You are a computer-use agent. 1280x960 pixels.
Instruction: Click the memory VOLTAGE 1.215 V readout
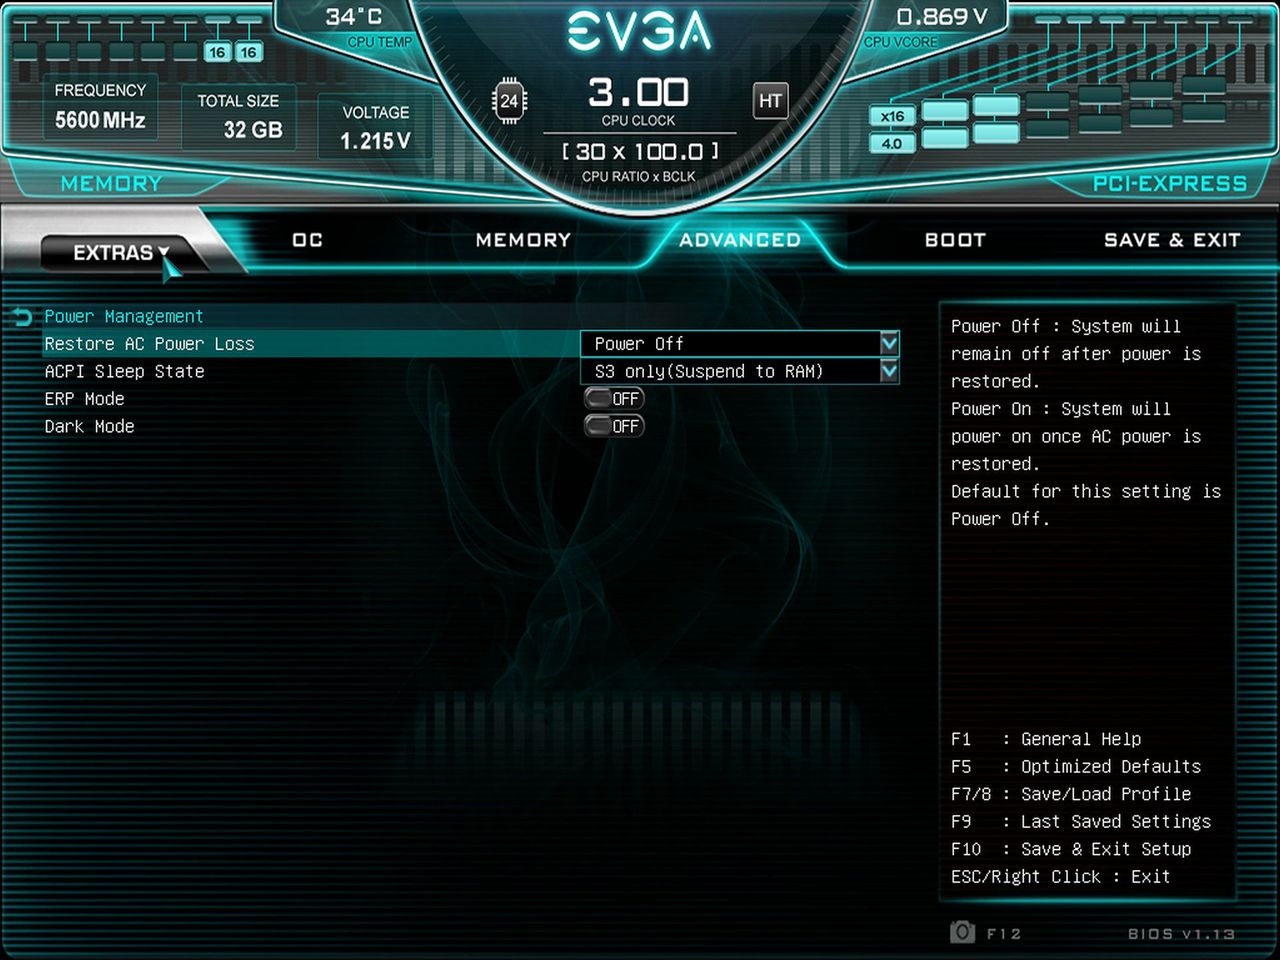pos(376,127)
